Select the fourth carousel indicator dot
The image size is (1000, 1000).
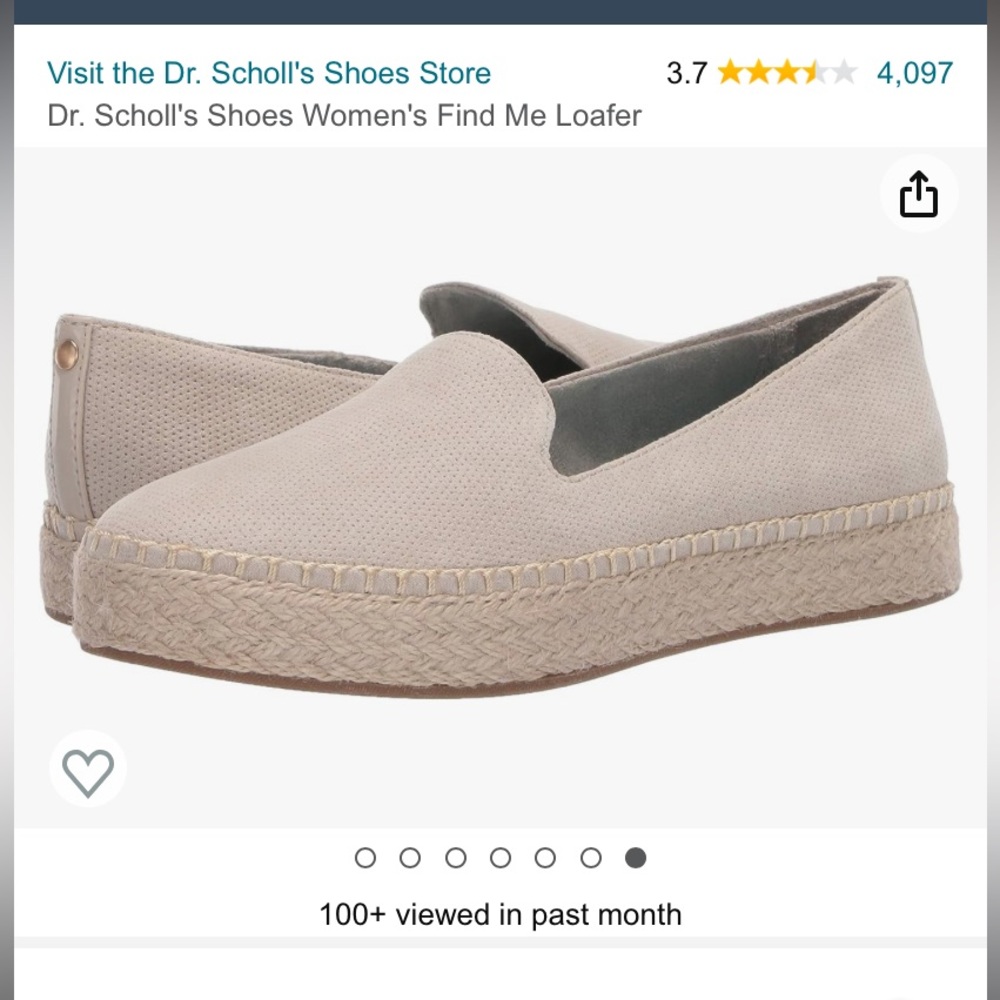[501, 858]
